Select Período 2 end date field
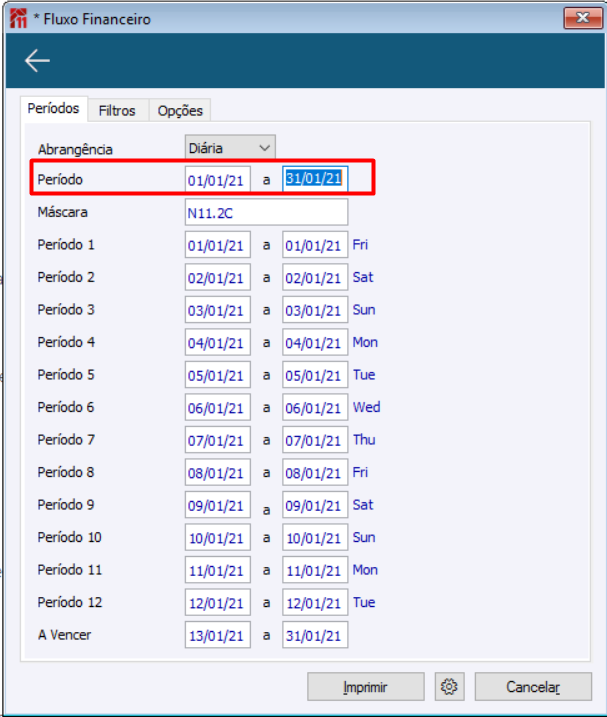607x717 pixels. (315, 277)
